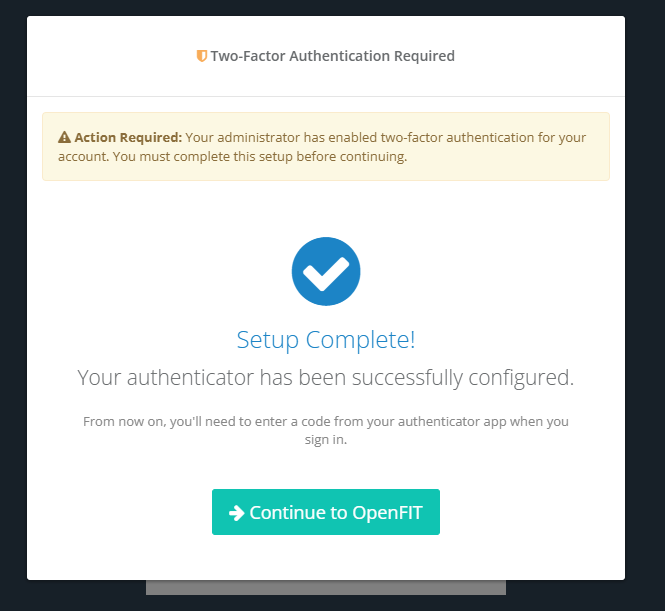The height and width of the screenshot is (611, 665).
Task: Click the authenticator successfully configured message
Action: coord(326,378)
